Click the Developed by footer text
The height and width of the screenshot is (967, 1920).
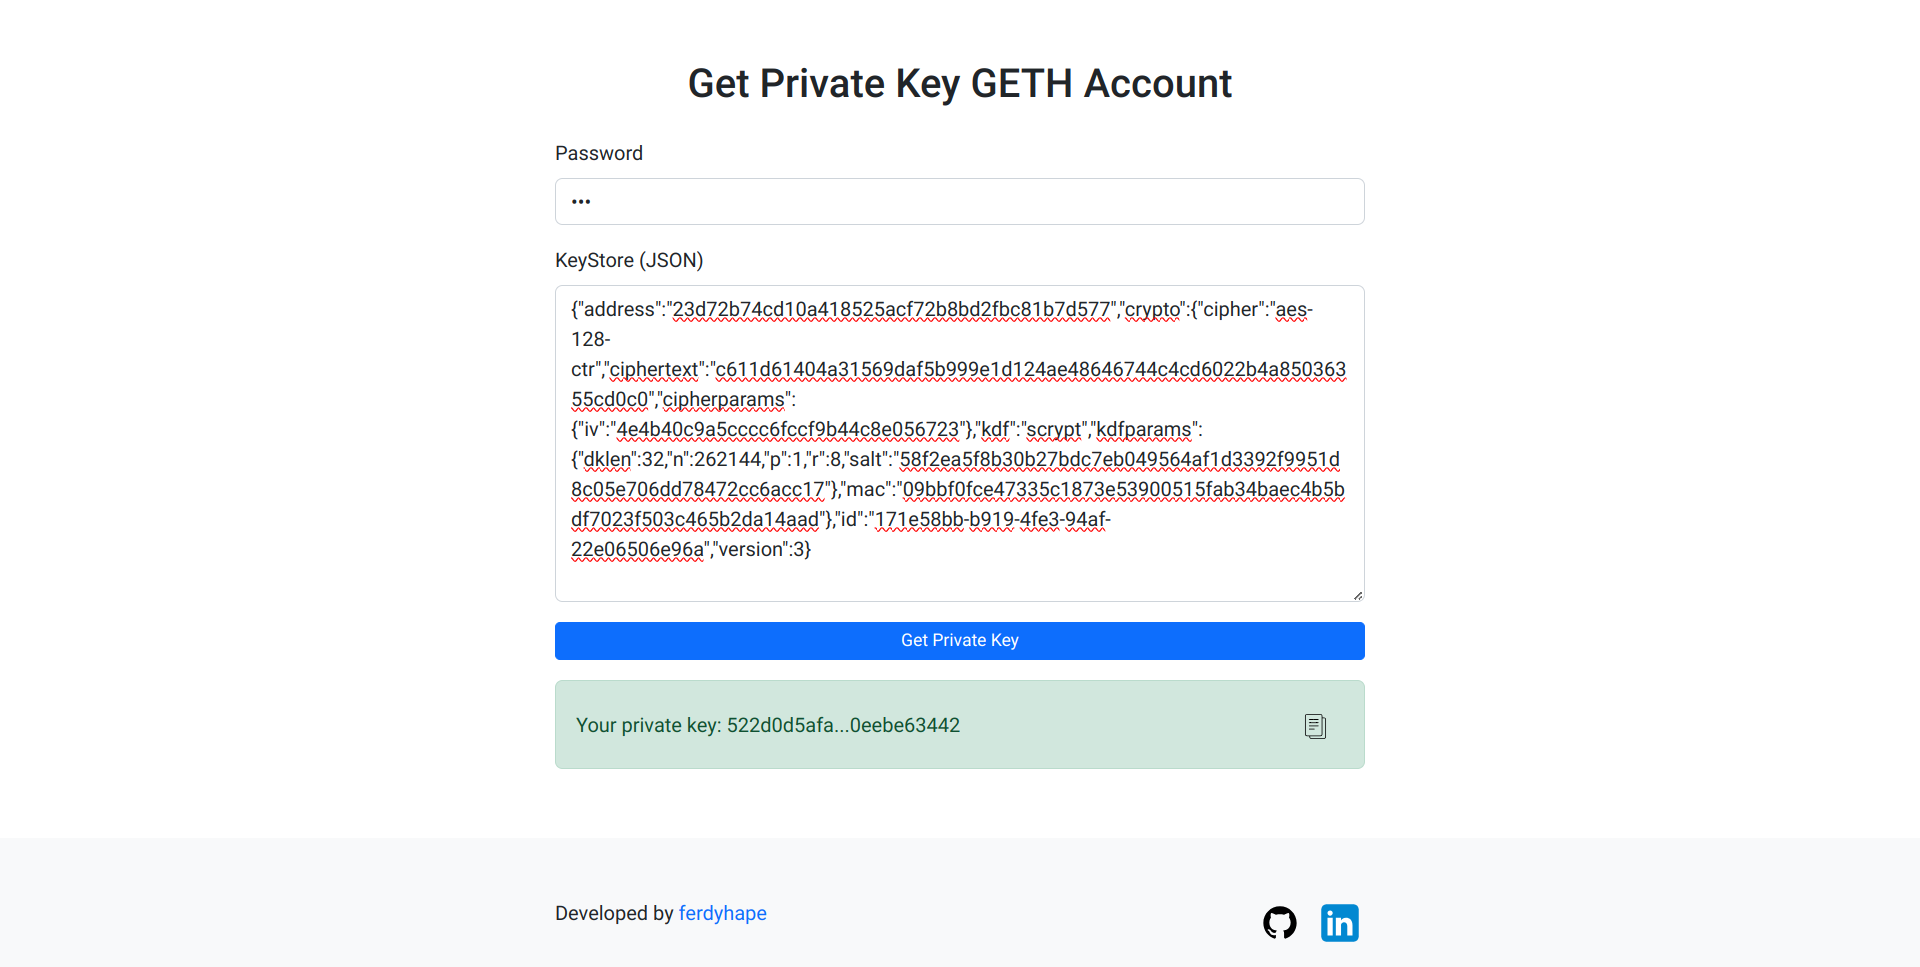pos(614,913)
